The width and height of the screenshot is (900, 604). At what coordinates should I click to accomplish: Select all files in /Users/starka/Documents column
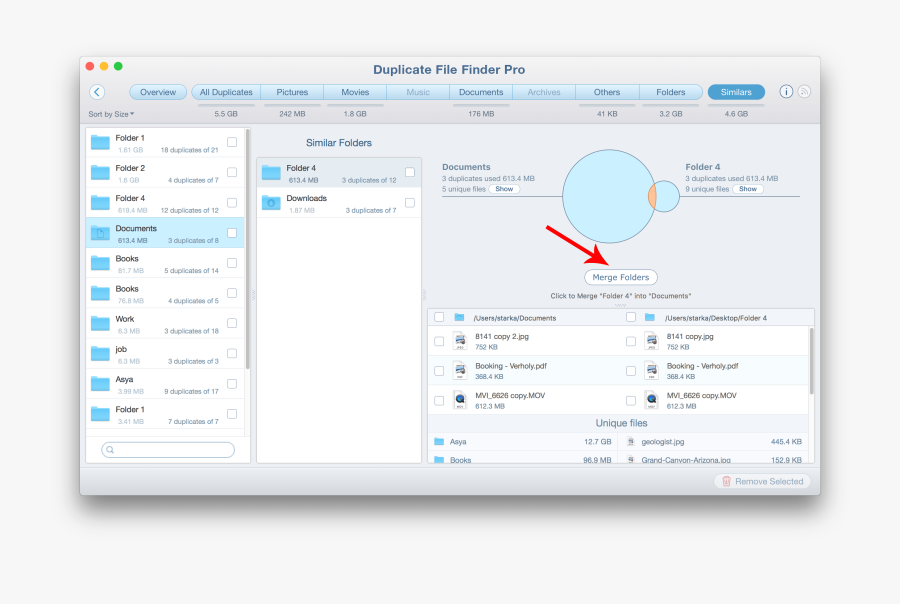439,317
